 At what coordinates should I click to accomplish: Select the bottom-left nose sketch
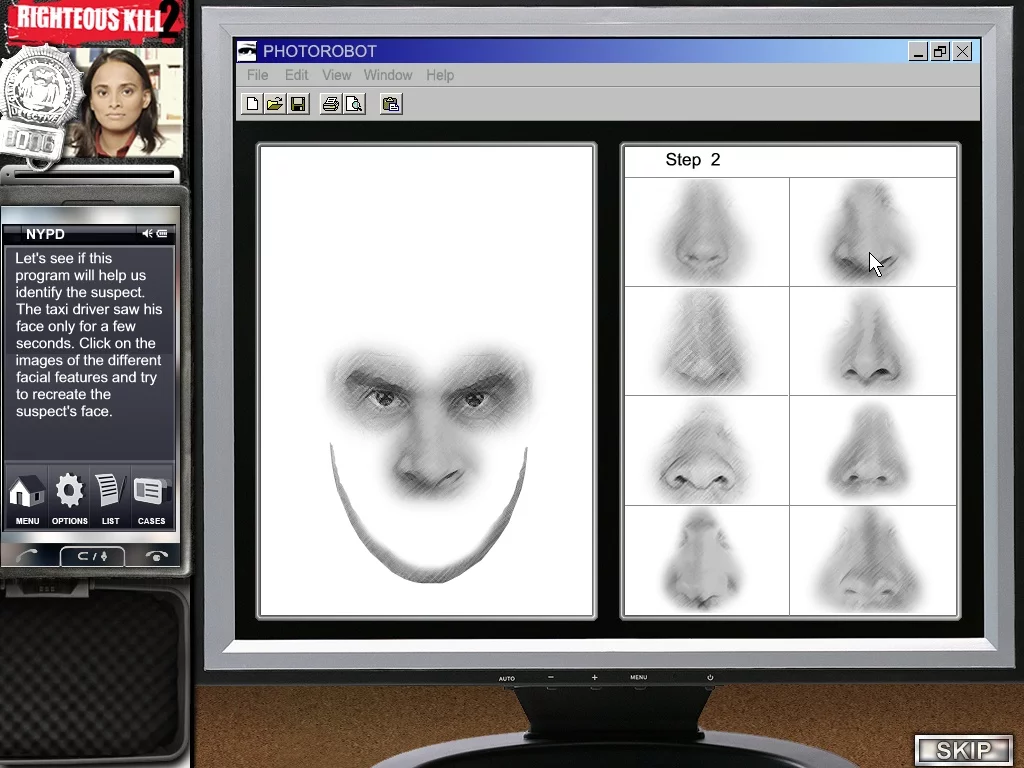pyautogui.click(x=707, y=560)
